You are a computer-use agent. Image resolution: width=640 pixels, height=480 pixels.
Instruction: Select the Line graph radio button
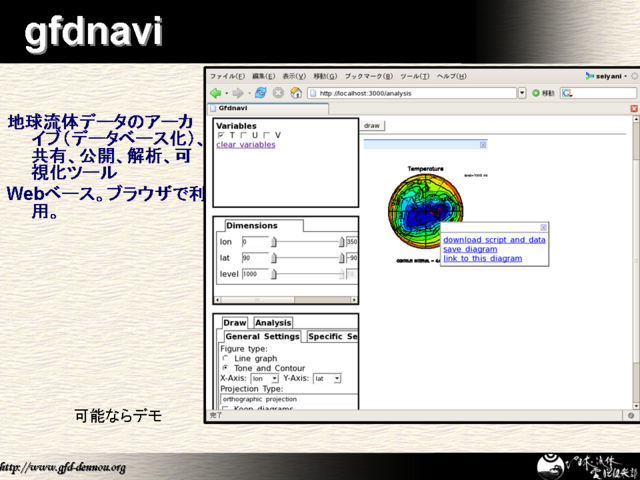pyautogui.click(x=225, y=358)
